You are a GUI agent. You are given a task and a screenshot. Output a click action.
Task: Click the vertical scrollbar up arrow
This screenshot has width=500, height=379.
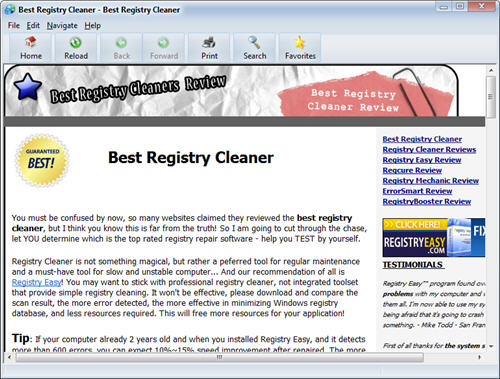[x=491, y=70]
